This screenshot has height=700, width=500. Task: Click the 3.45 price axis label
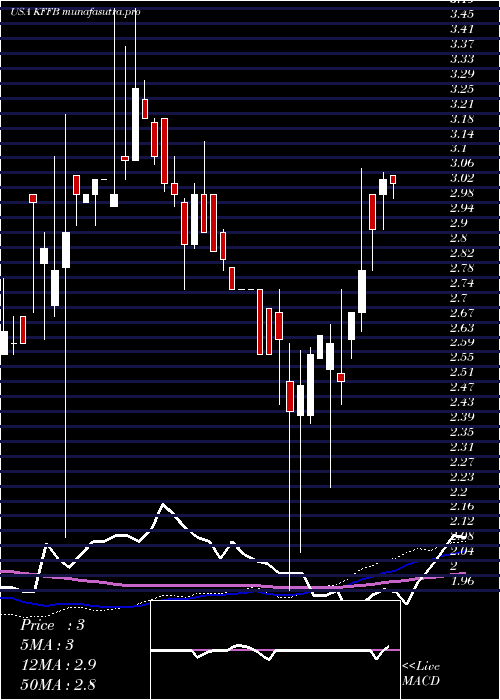click(x=462, y=14)
